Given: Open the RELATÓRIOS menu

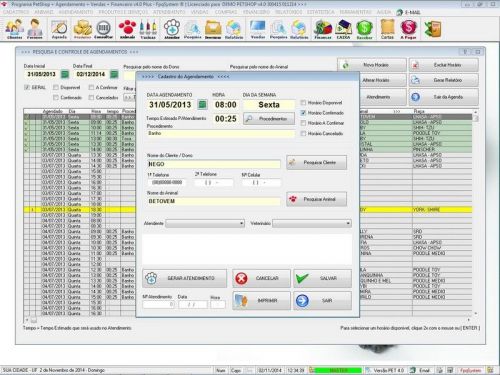Looking at the screenshot, I should point(288,12).
